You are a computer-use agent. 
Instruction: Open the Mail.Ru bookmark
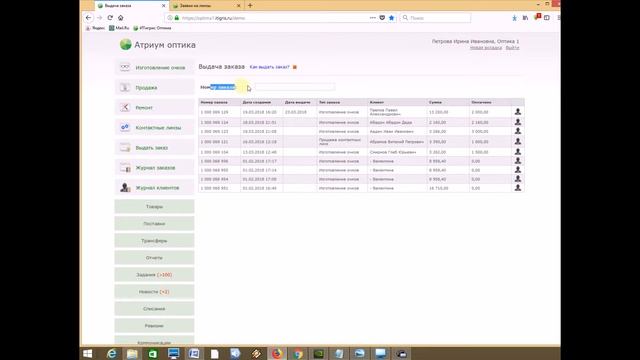click(x=119, y=28)
